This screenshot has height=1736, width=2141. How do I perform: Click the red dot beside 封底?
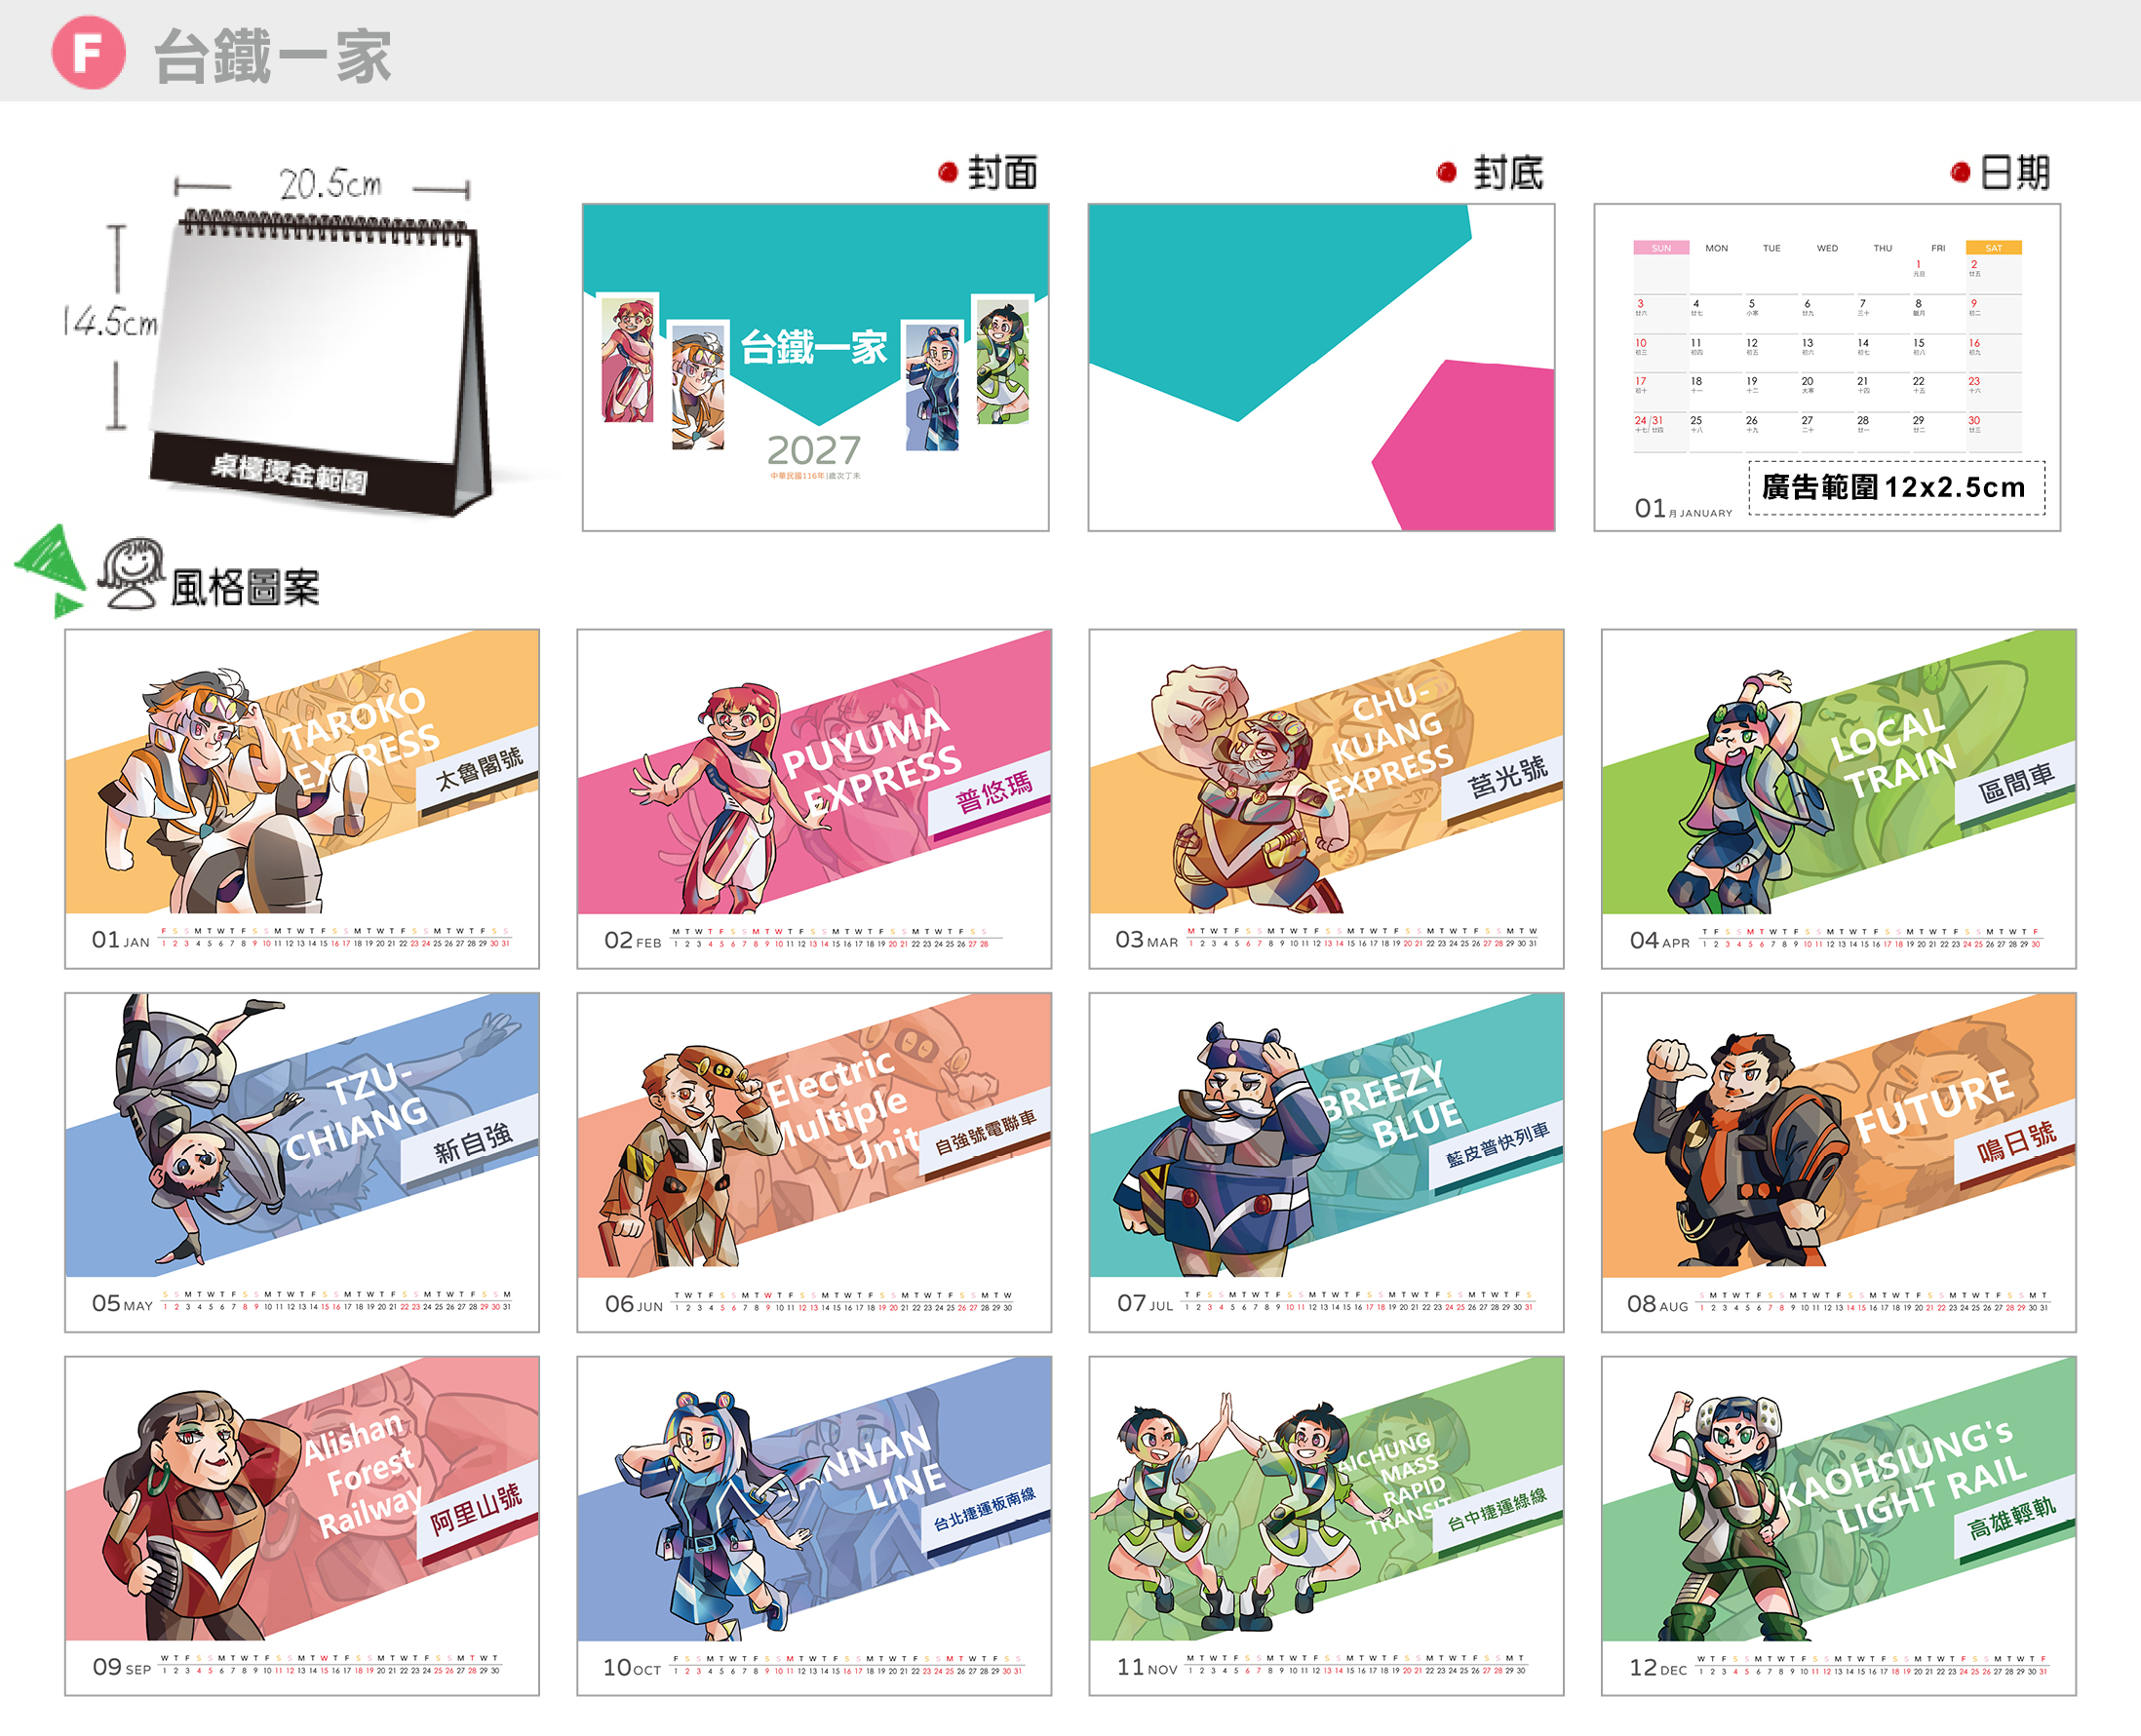1446,173
